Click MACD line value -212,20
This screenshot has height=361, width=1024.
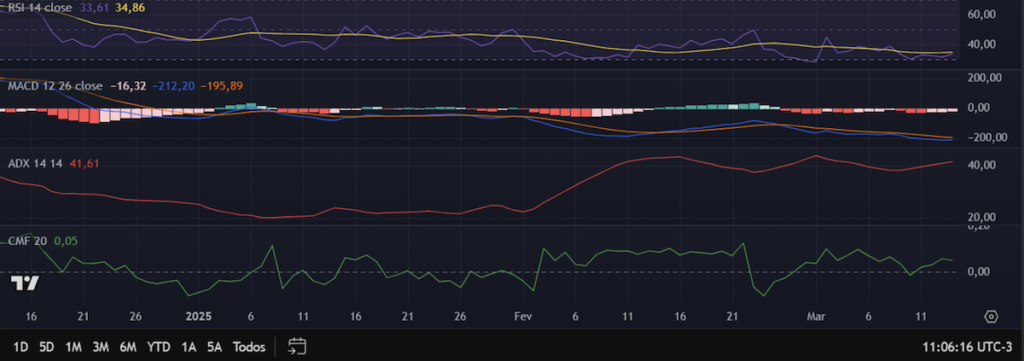(x=173, y=86)
